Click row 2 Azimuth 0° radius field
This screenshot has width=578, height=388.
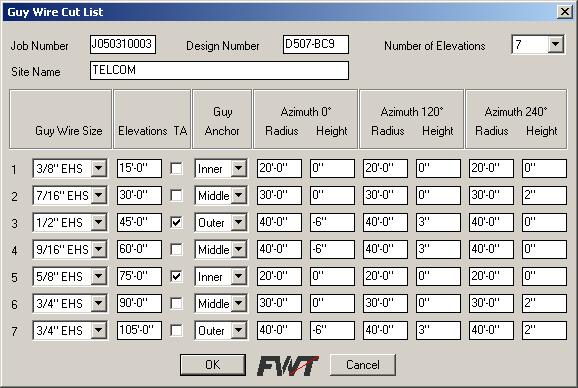(279, 195)
